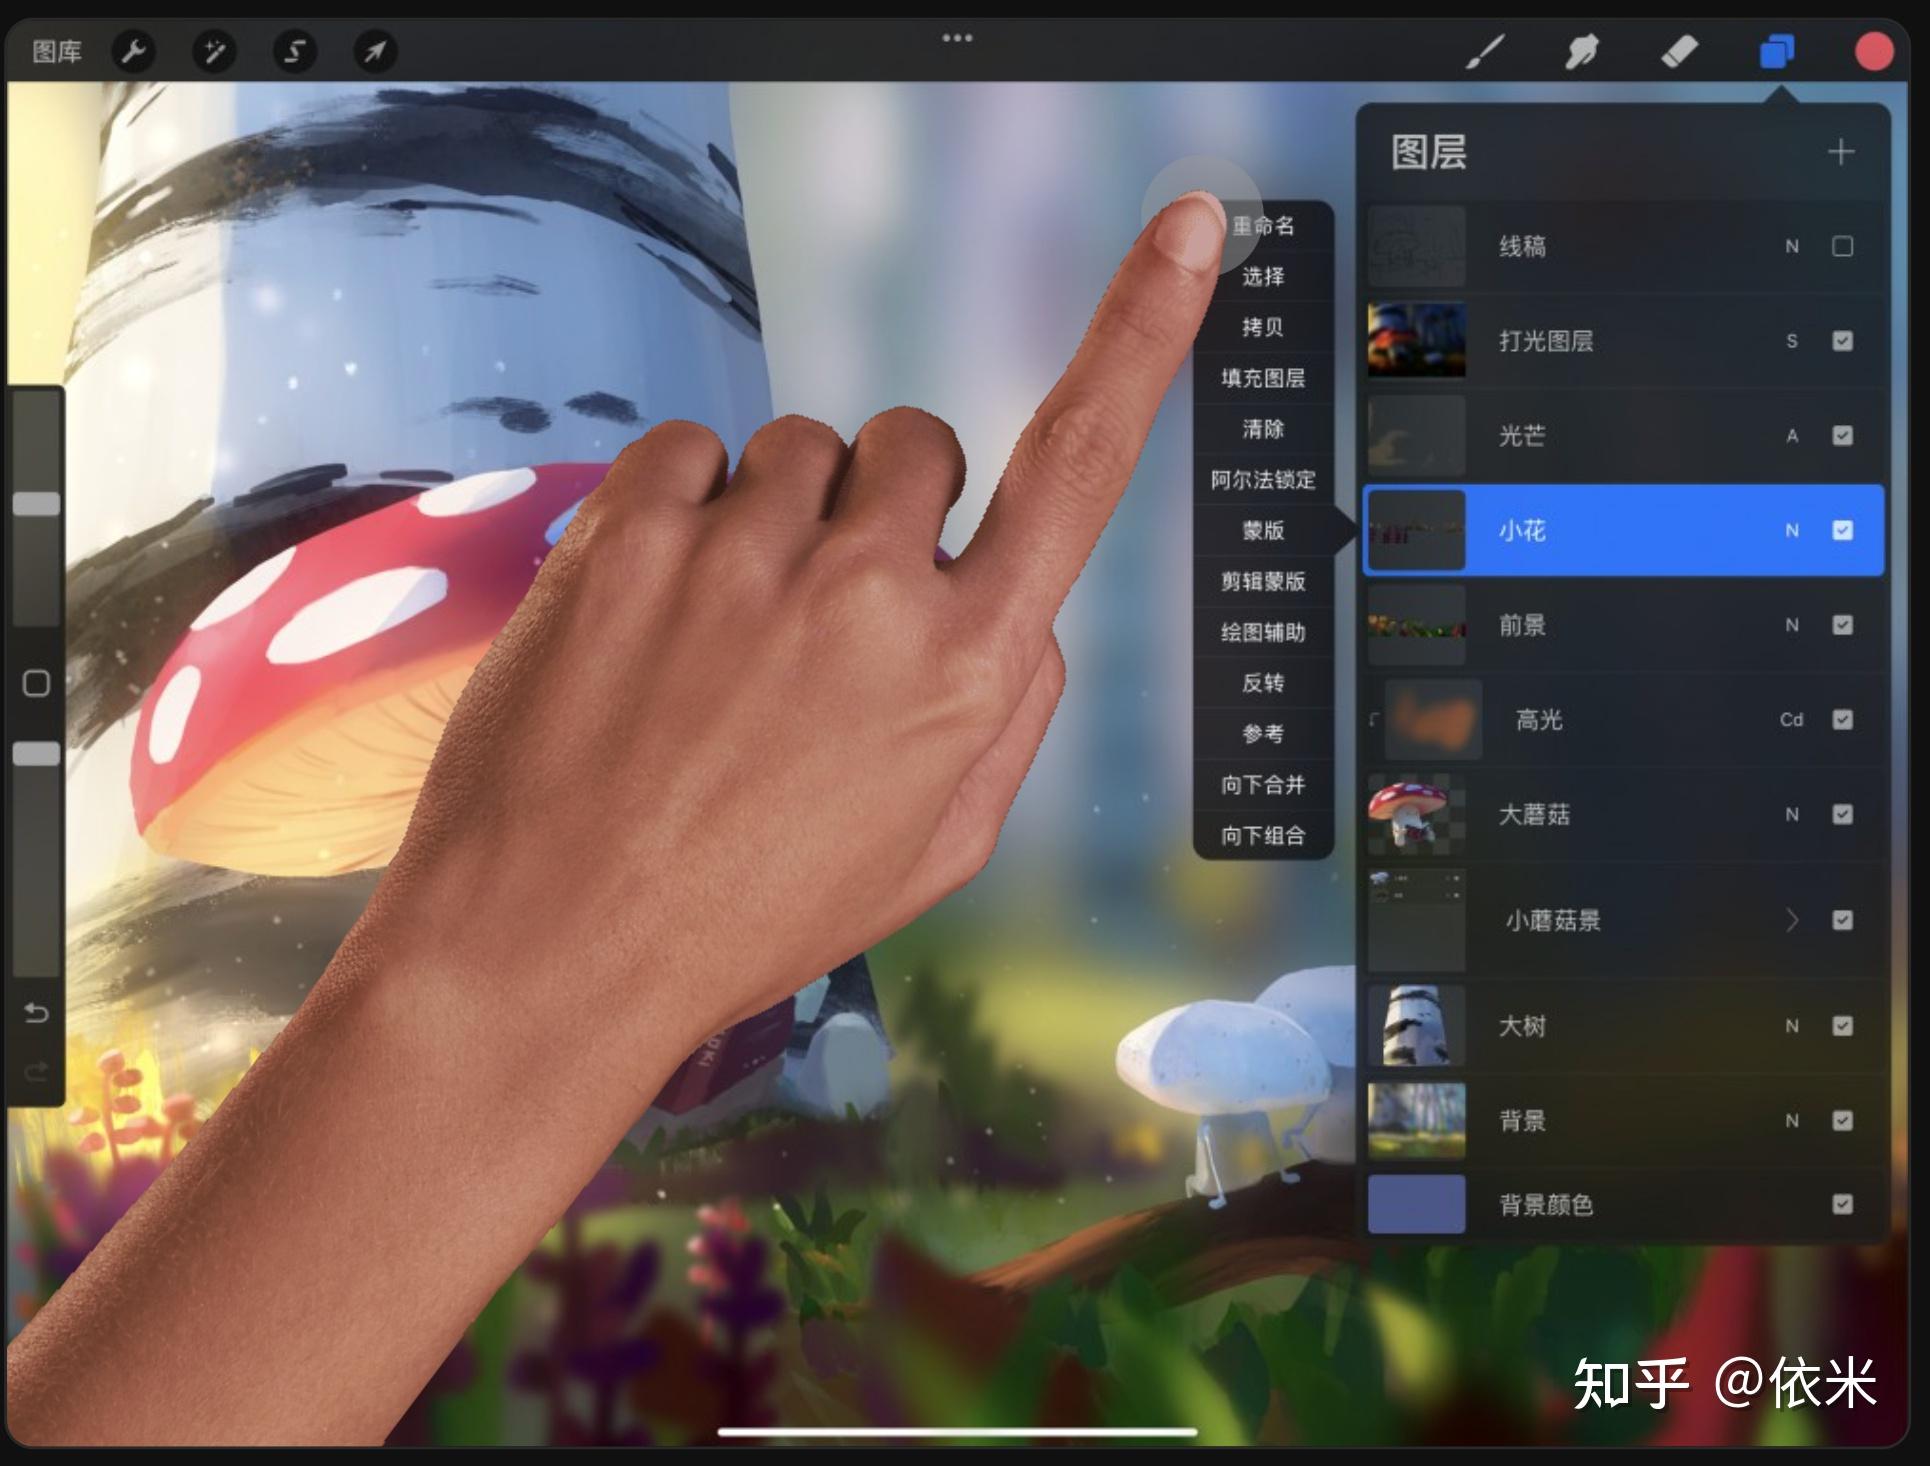Image resolution: width=1930 pixels, height=1466 pixels.
Task: Choose 重命名 from the layer menu
Action: coord(1263,228)
